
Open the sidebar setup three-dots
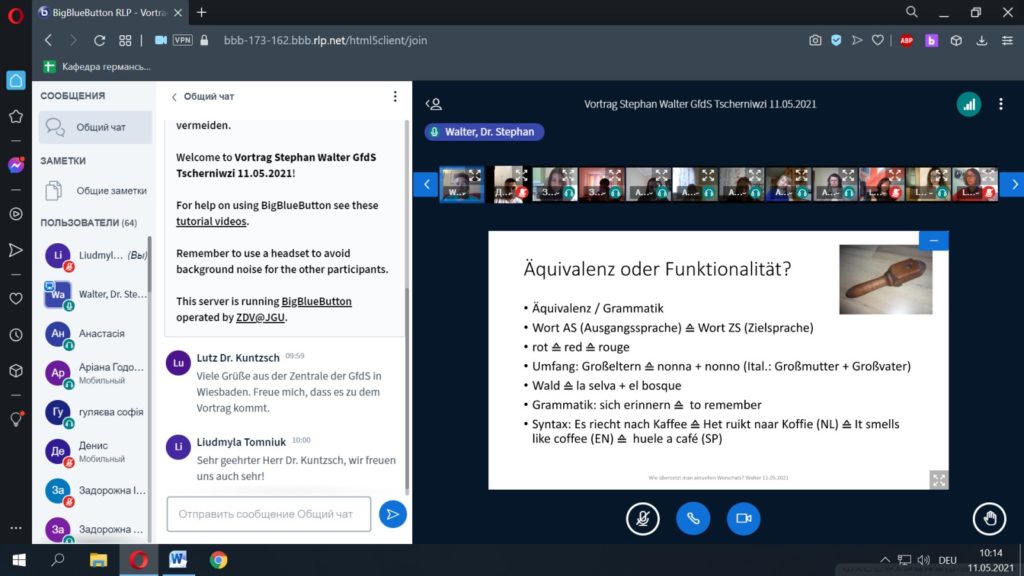(x=16, y=528)
